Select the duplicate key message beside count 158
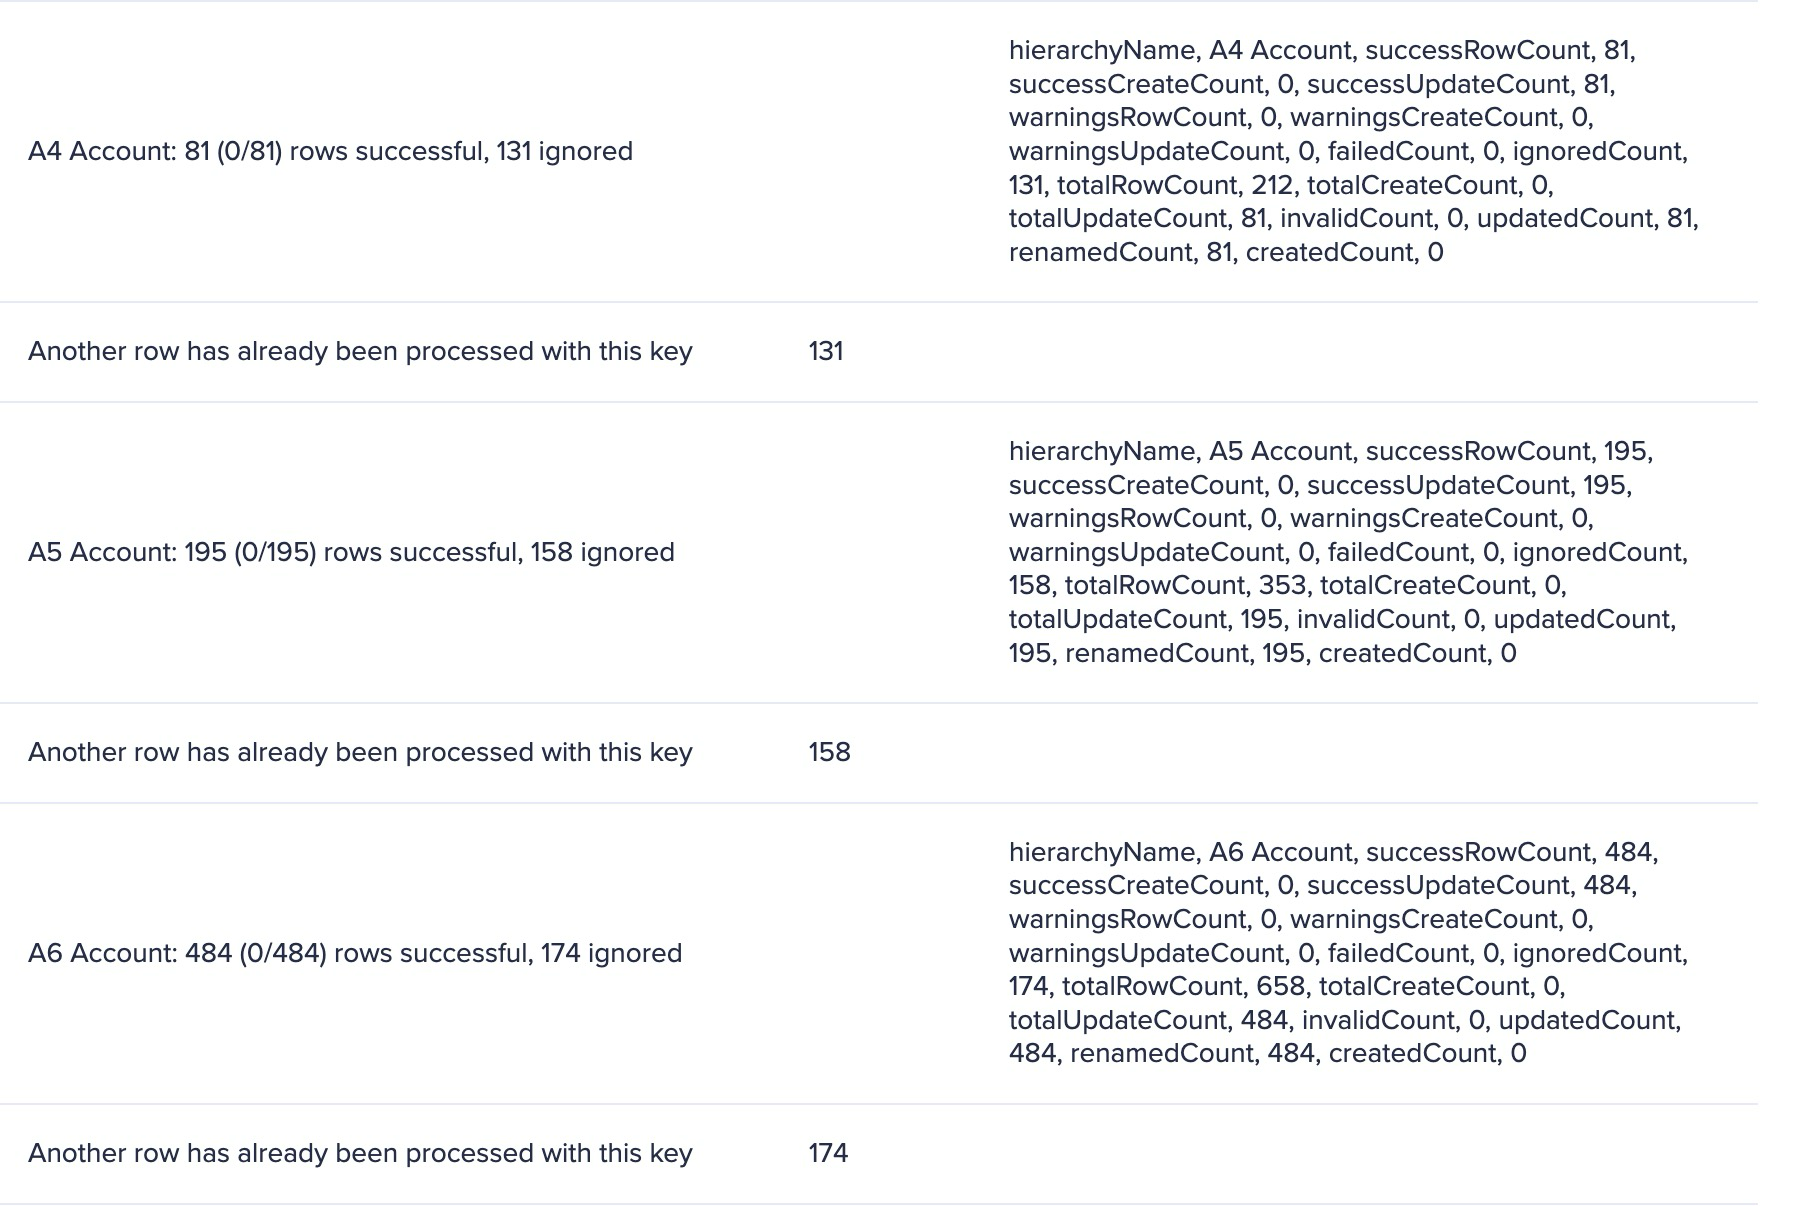This screenshot has width=1800, height=1206. point(360,753)
